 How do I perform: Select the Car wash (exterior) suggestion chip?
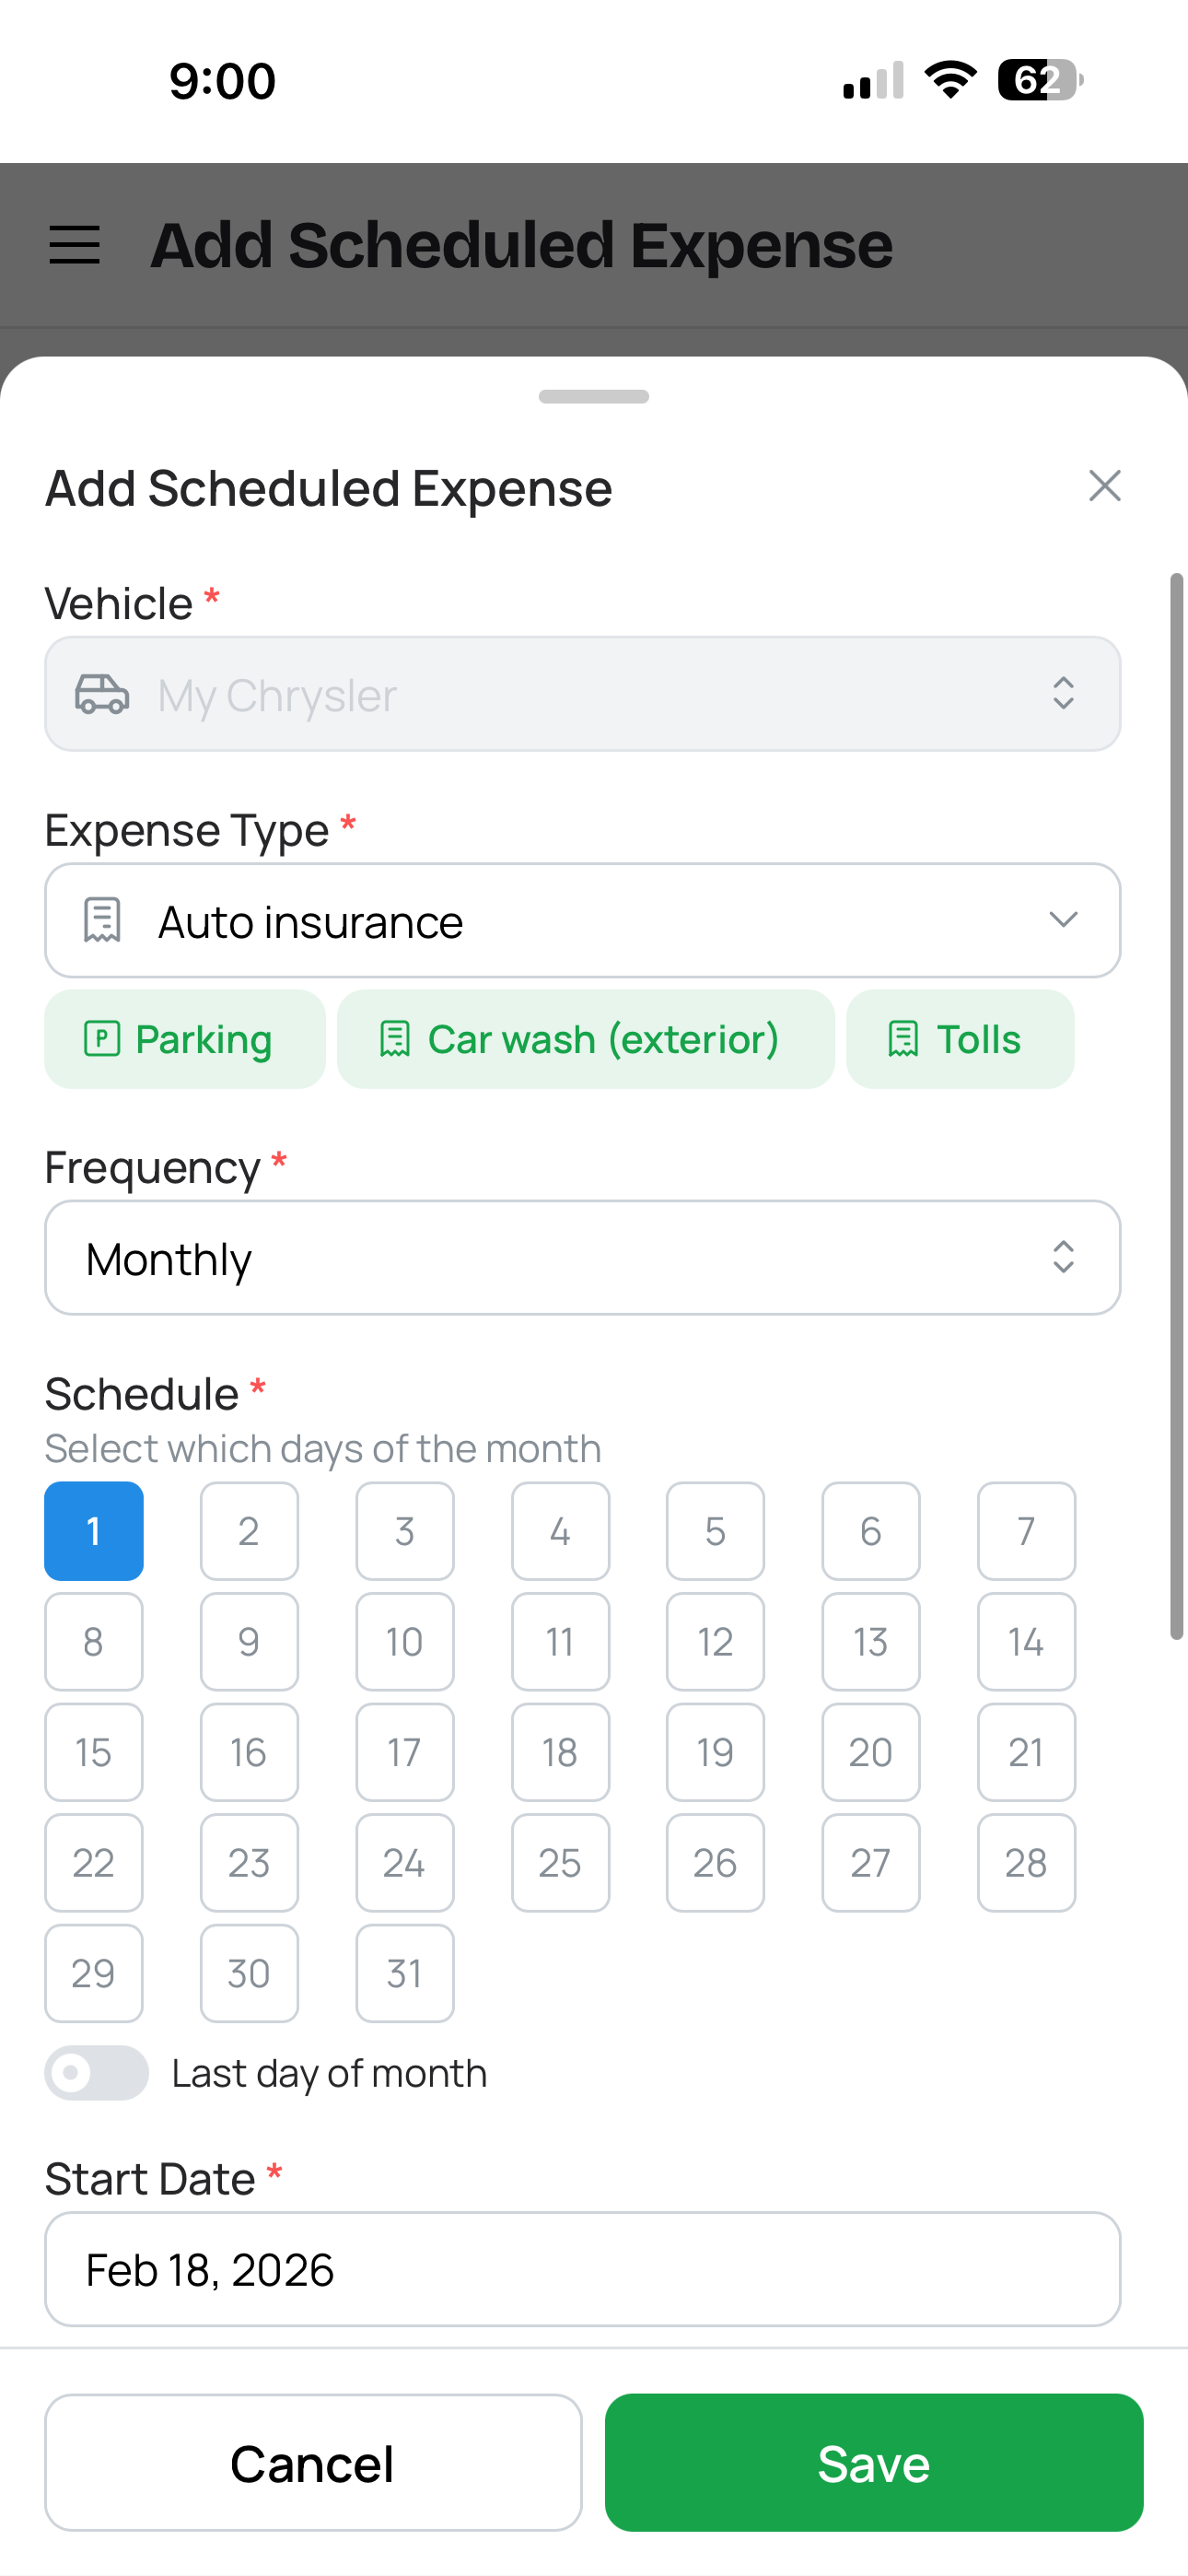[585, 1039]
